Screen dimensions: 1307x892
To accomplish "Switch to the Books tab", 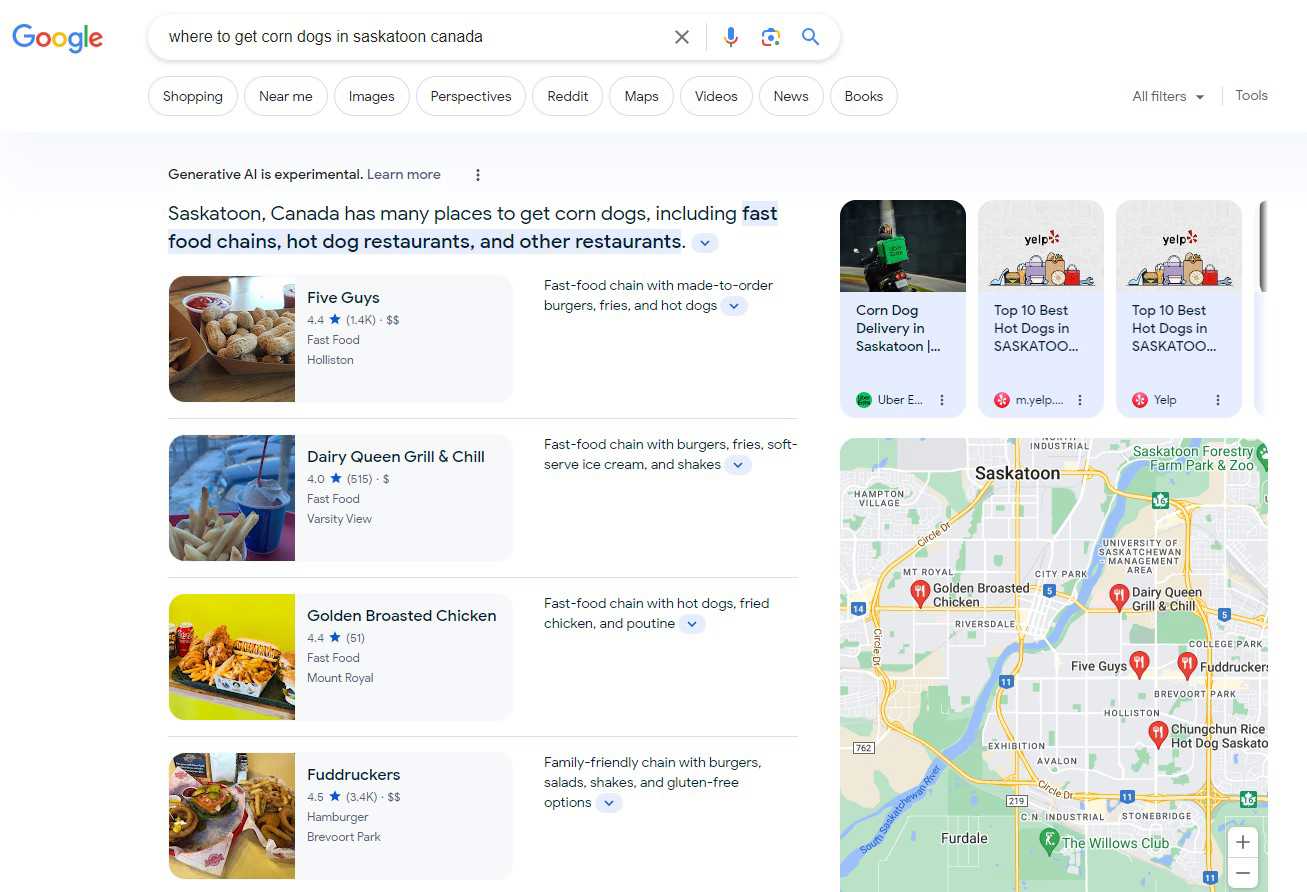I will click(864, 96).
